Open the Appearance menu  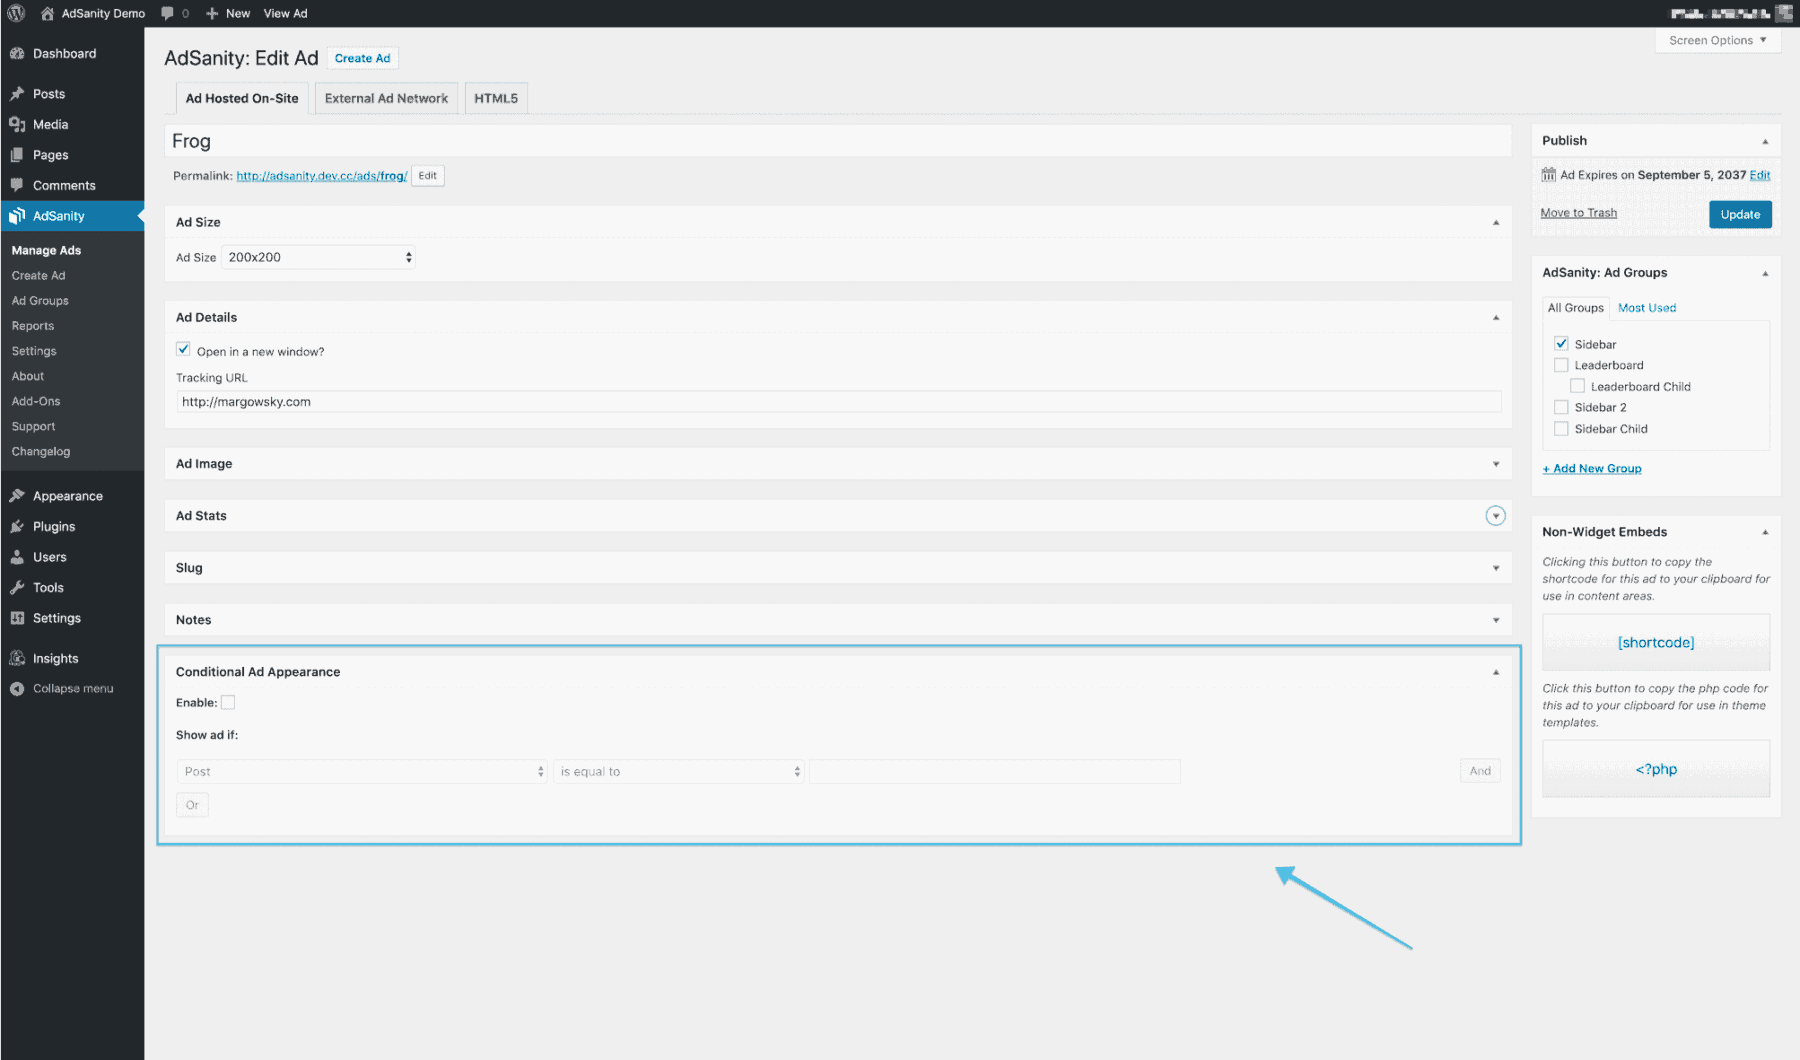pos(66,495)
